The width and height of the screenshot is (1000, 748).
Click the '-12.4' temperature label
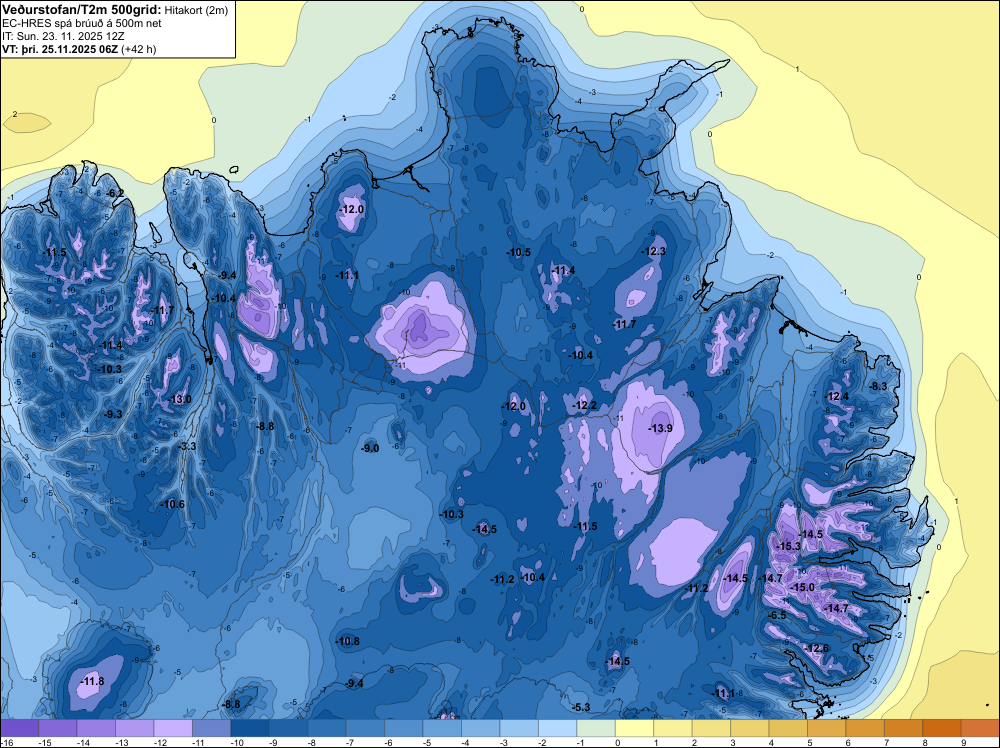tap(837, 396)
